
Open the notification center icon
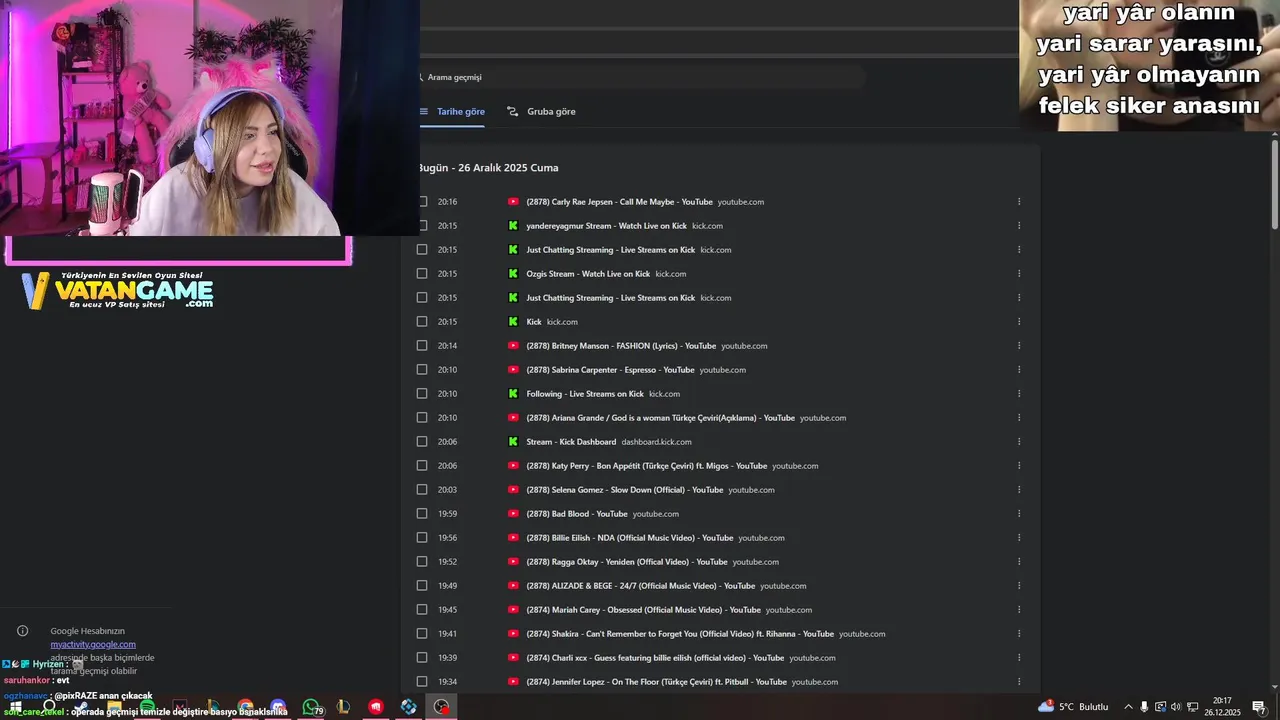(x=1259, y=707)
